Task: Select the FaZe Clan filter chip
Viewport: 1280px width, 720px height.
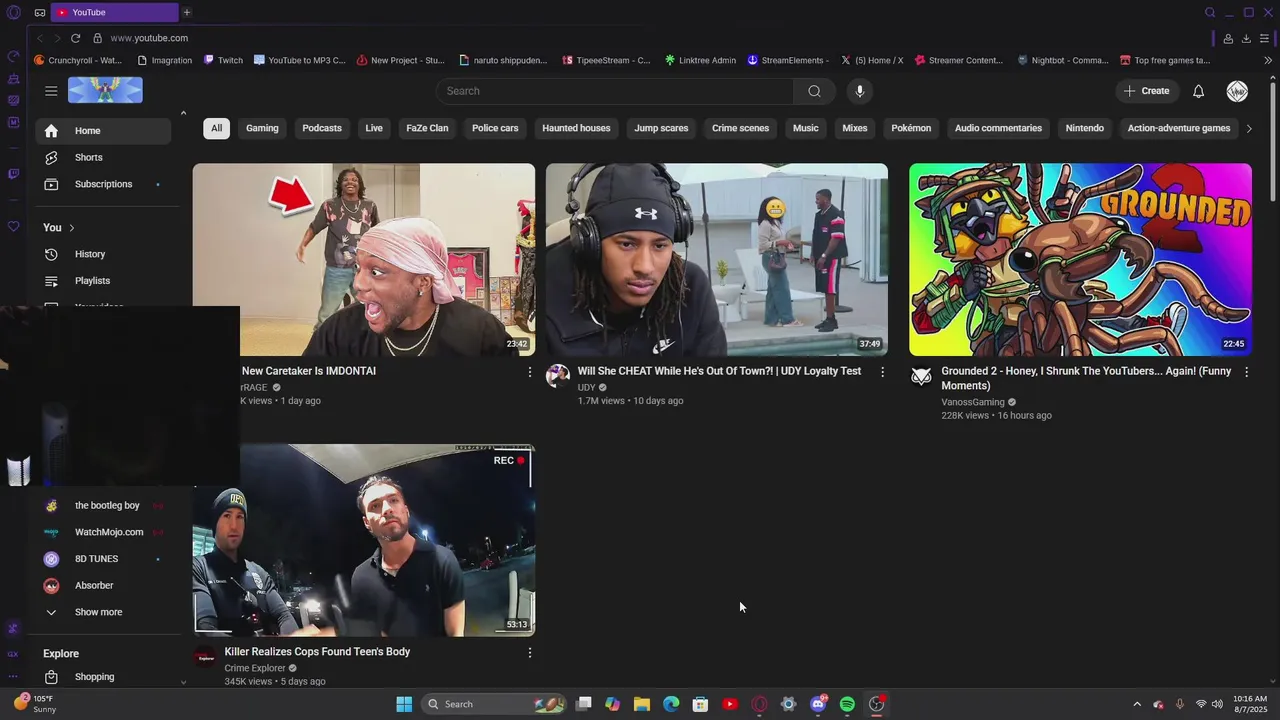Action: coord(427,128)
